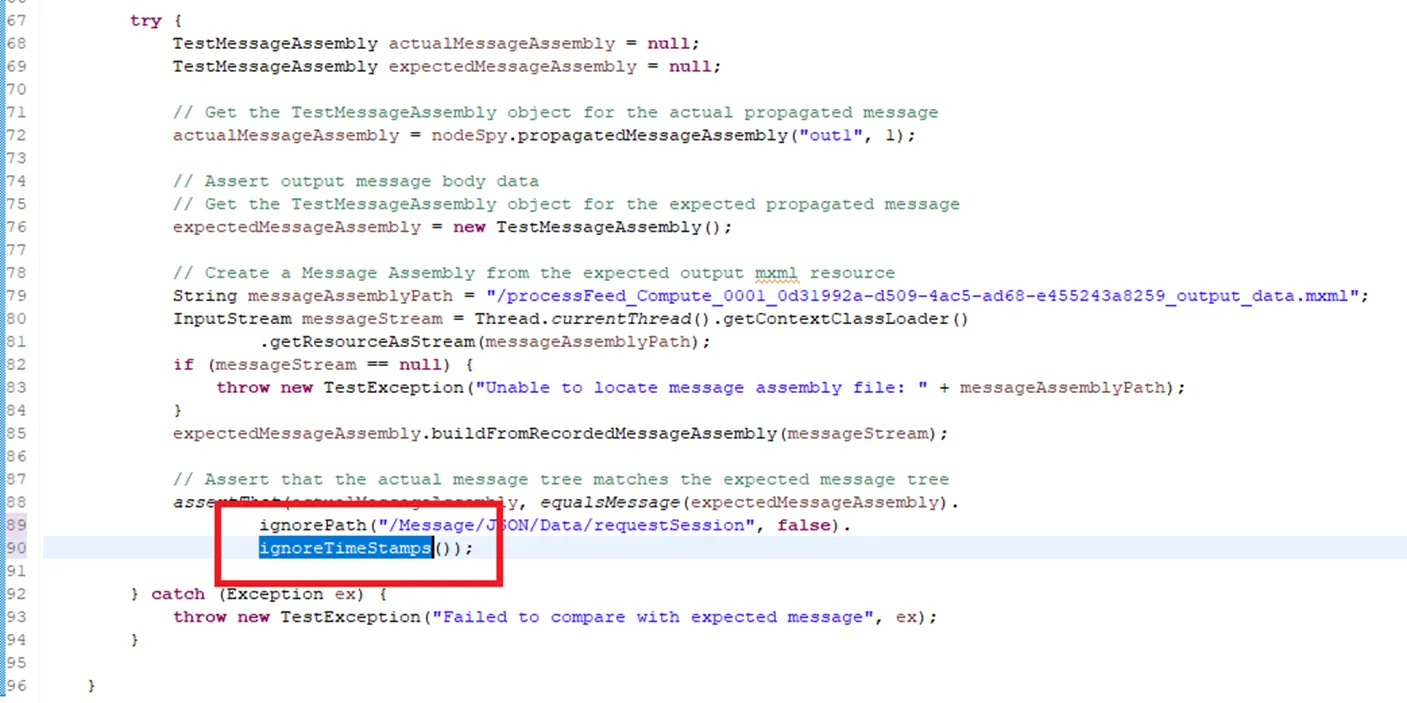Click the closing brace on line 84

coord(178,411)
